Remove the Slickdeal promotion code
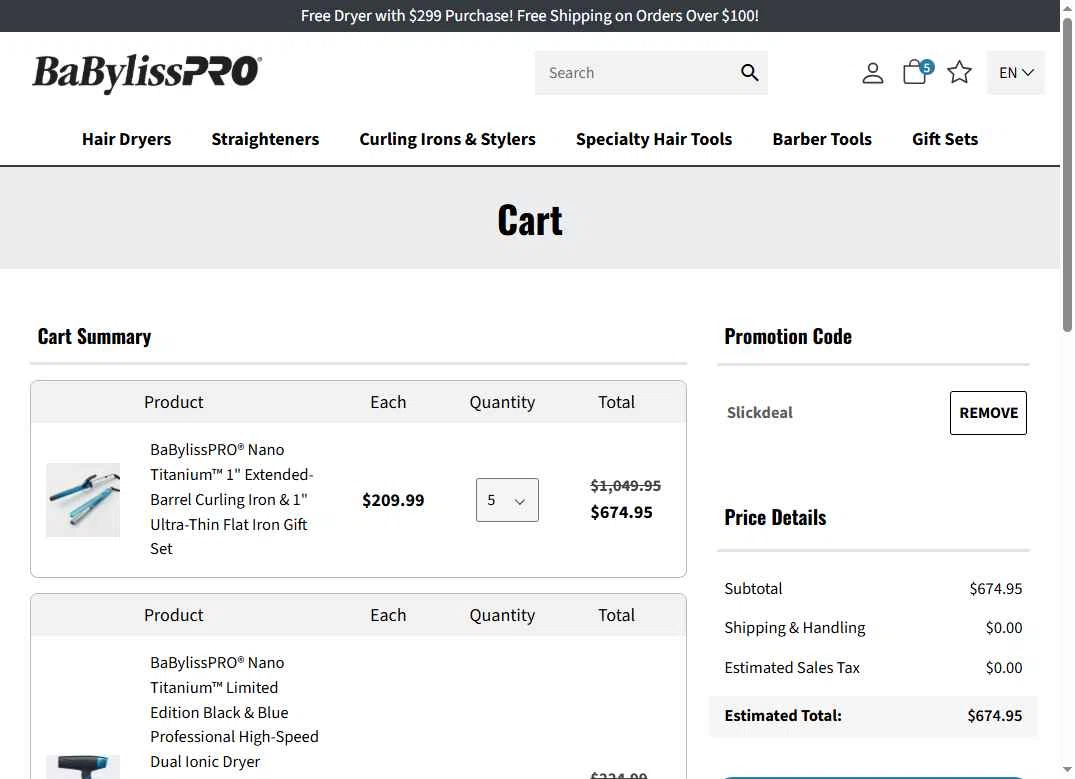1075x779 pixels. coord(988,413)
